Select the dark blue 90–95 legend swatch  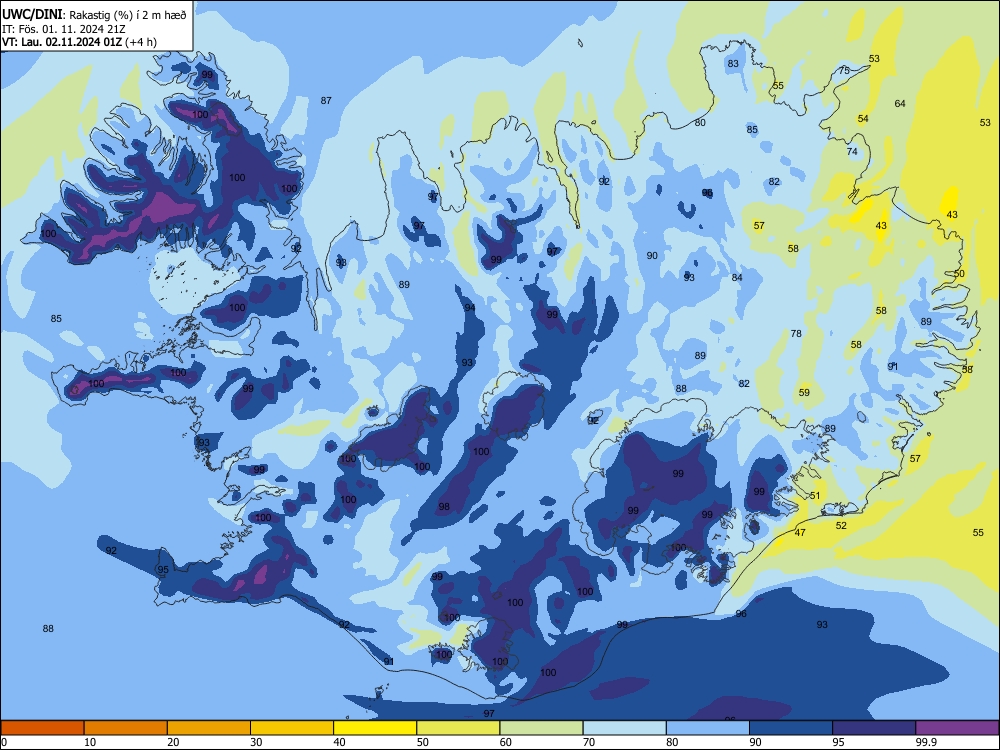791,728
